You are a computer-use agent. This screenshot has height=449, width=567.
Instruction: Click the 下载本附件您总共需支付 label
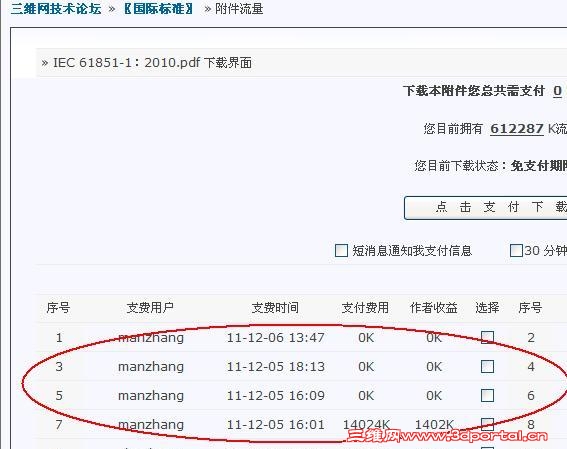tap(474, 91)
